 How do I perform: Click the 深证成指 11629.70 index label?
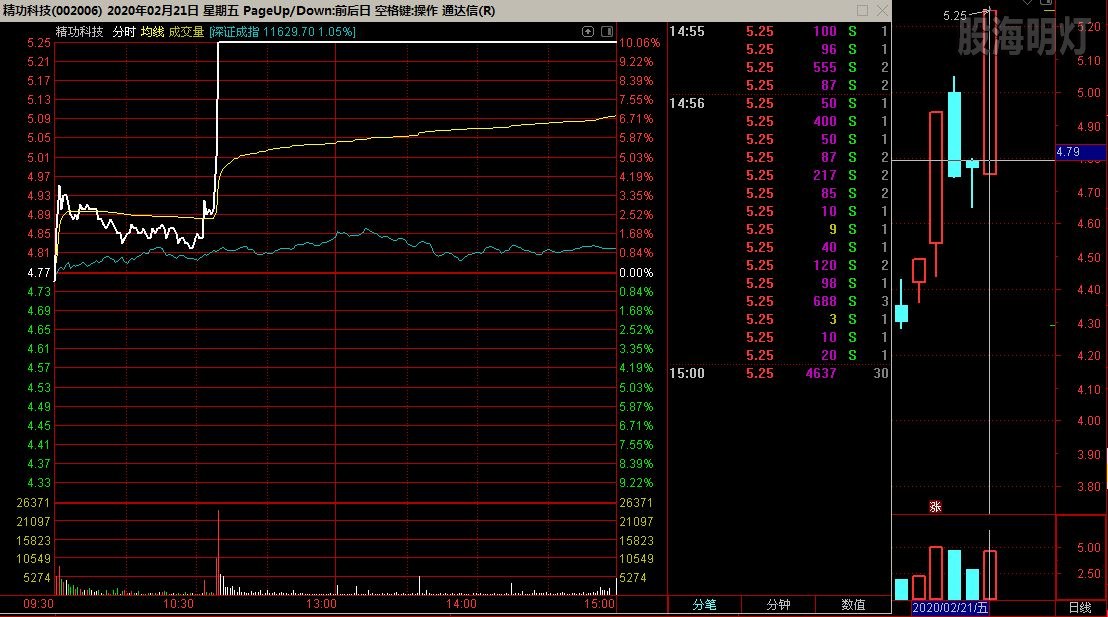(x=283, y=32)
